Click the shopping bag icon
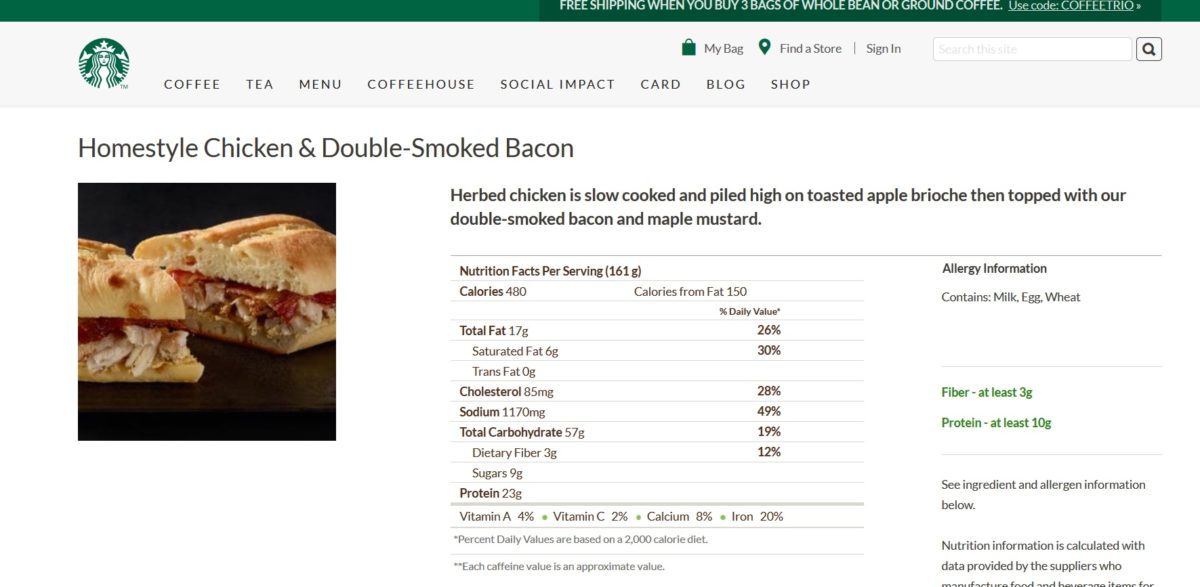1200x587 pixels. [x=688, y=47]
